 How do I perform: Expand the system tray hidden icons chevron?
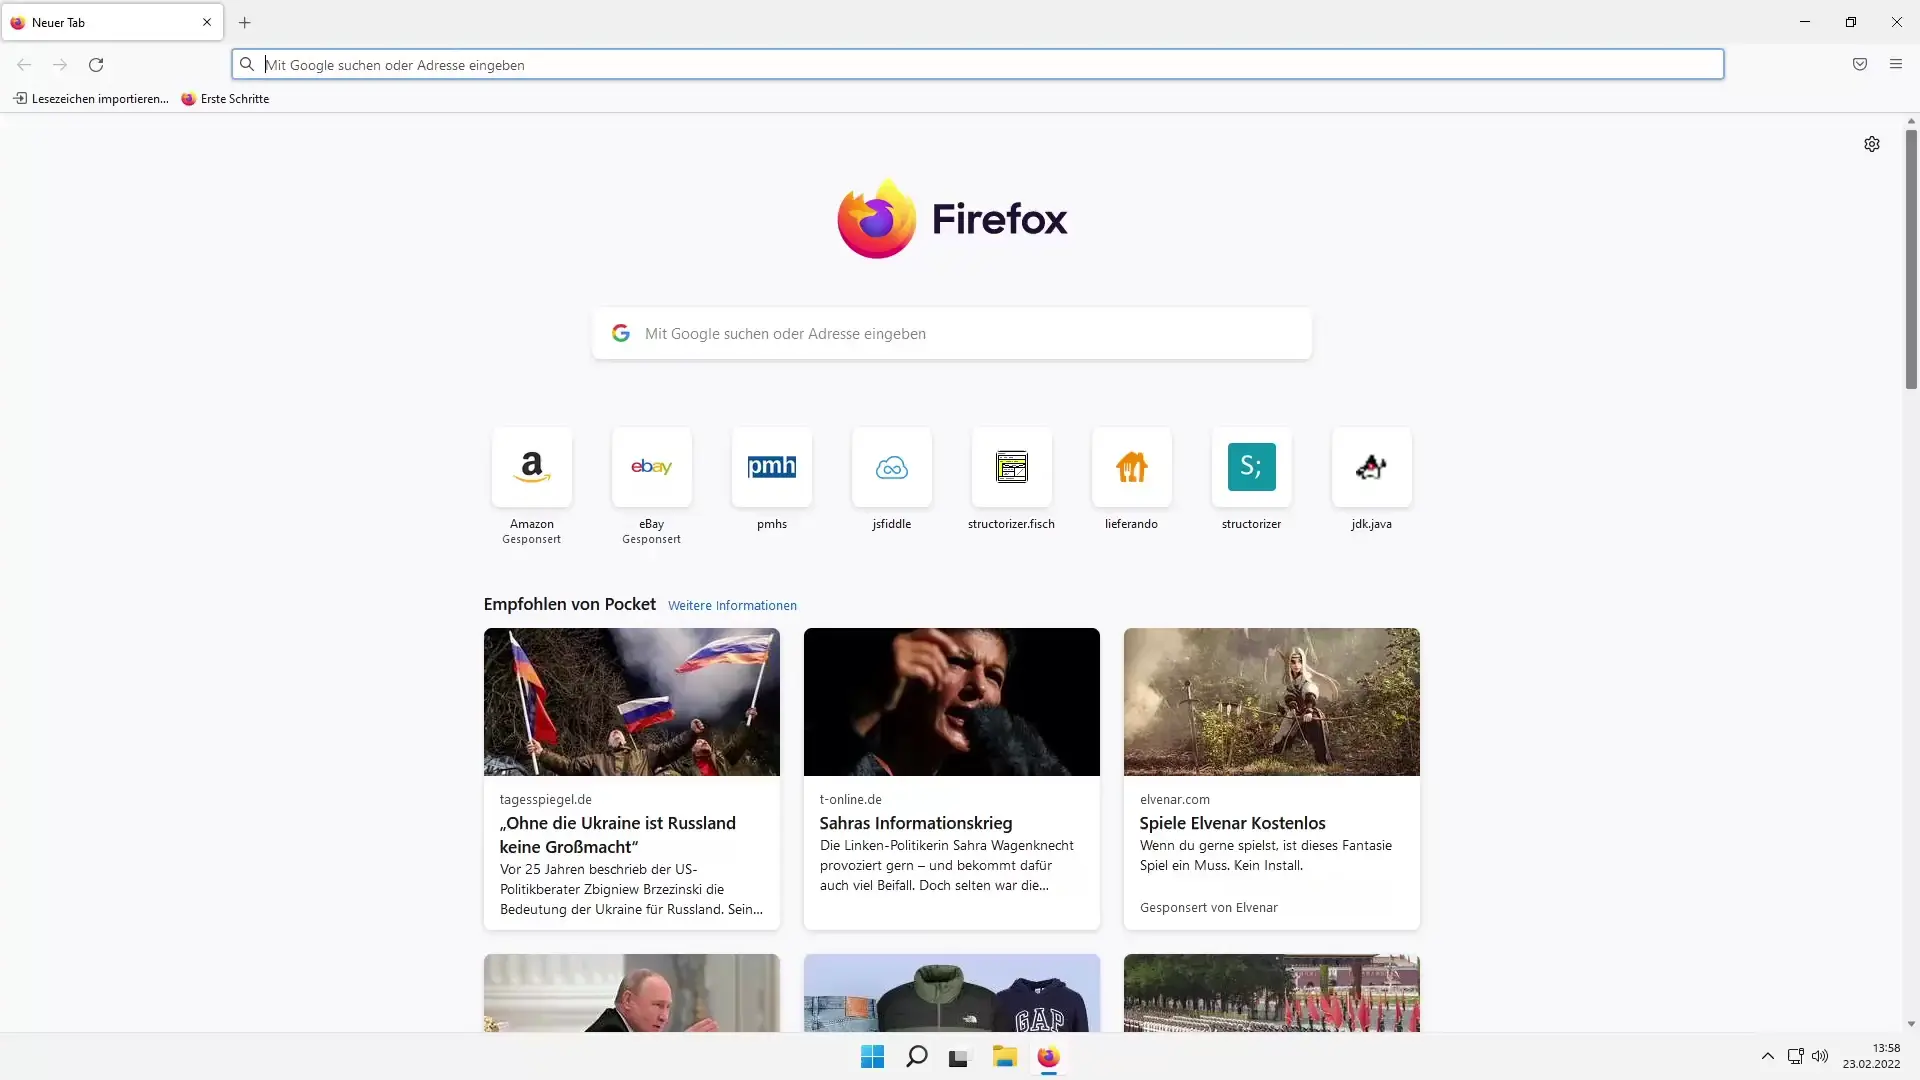(1767, 1056)
